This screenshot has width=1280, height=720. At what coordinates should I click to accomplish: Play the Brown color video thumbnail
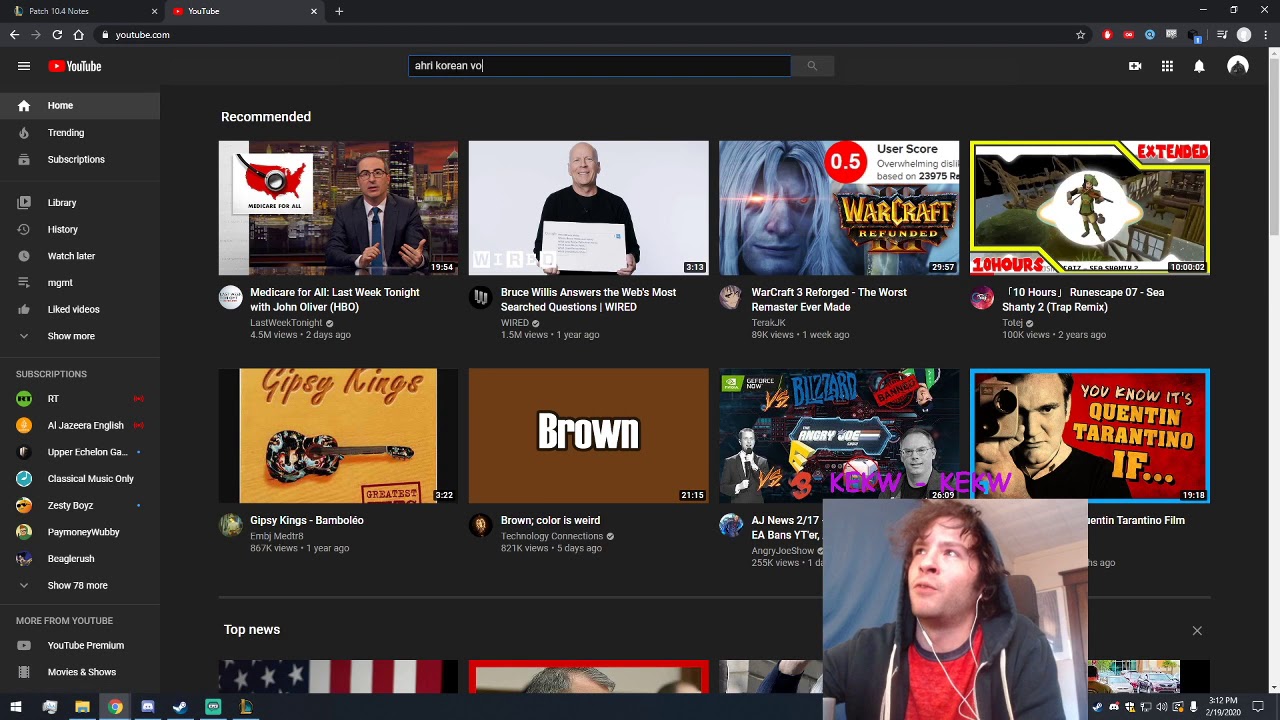588,435
